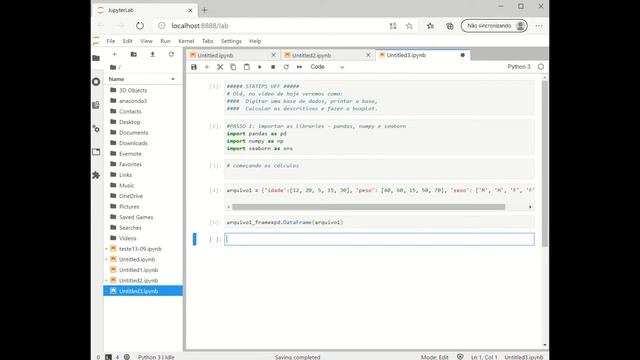The height and width of the screenshot is (360, 640).
Task: Open the Running Terminals and Kernels sidebar icon
Action: (x=96, y=82)
